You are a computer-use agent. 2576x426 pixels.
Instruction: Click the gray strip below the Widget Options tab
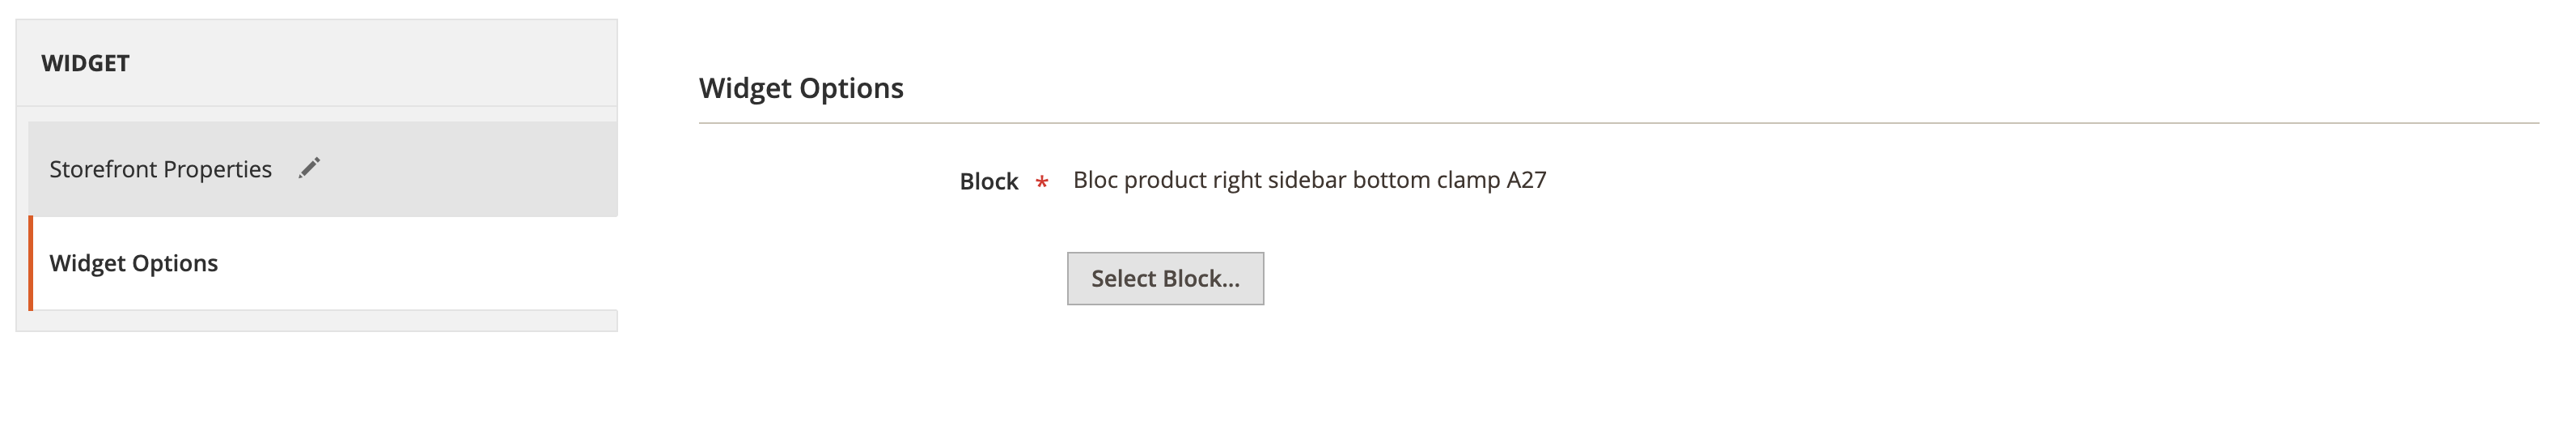point(324,320)
